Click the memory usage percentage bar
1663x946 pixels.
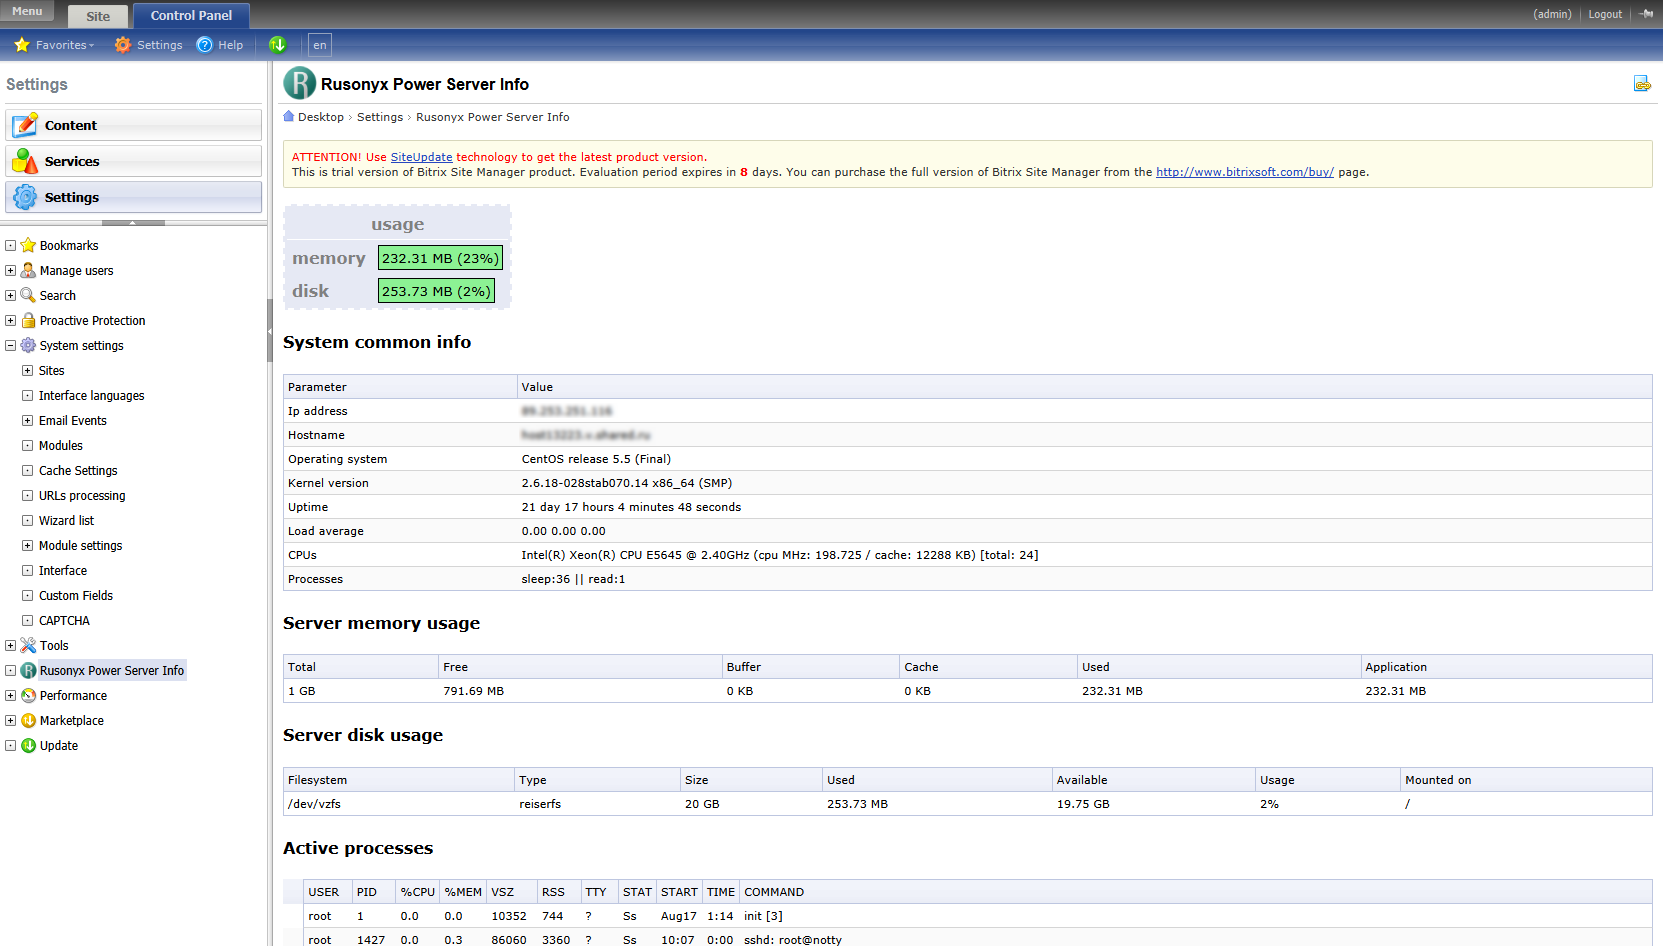pyautogui.click(x=440, y=258)
